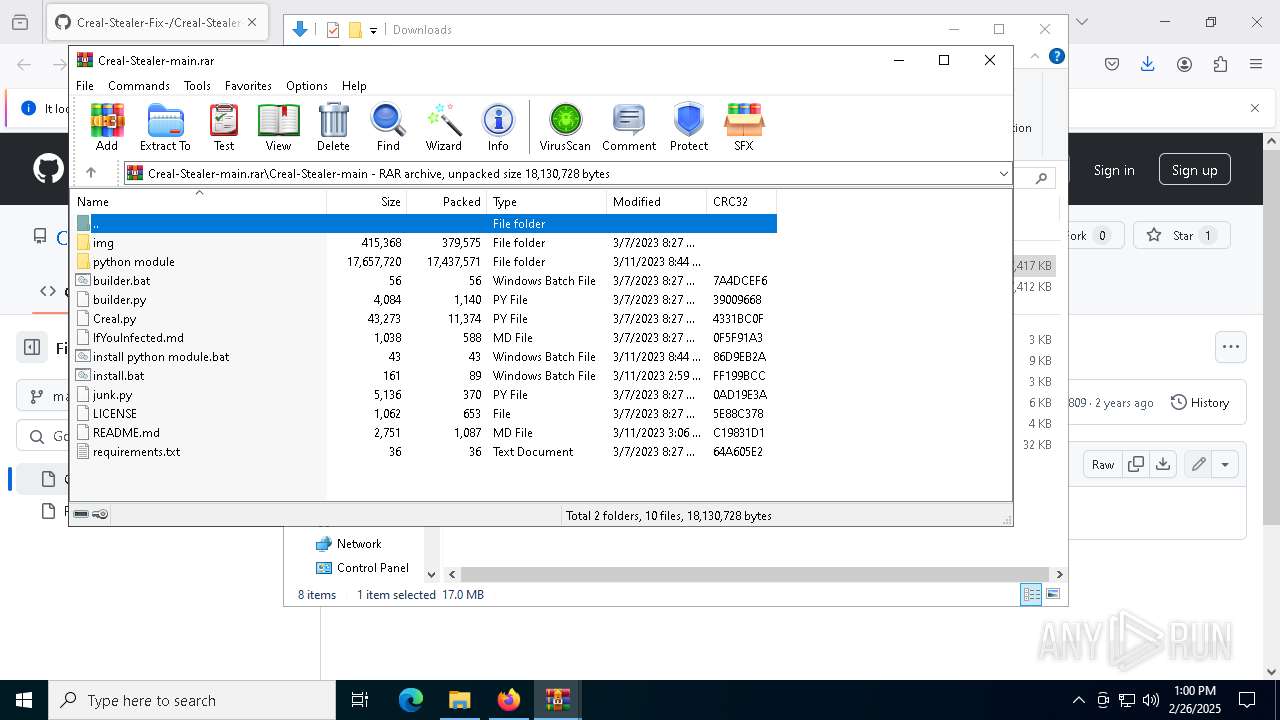Open Microsoft Edge from the taskbar
1280x720 pixels.
point(411,700)
